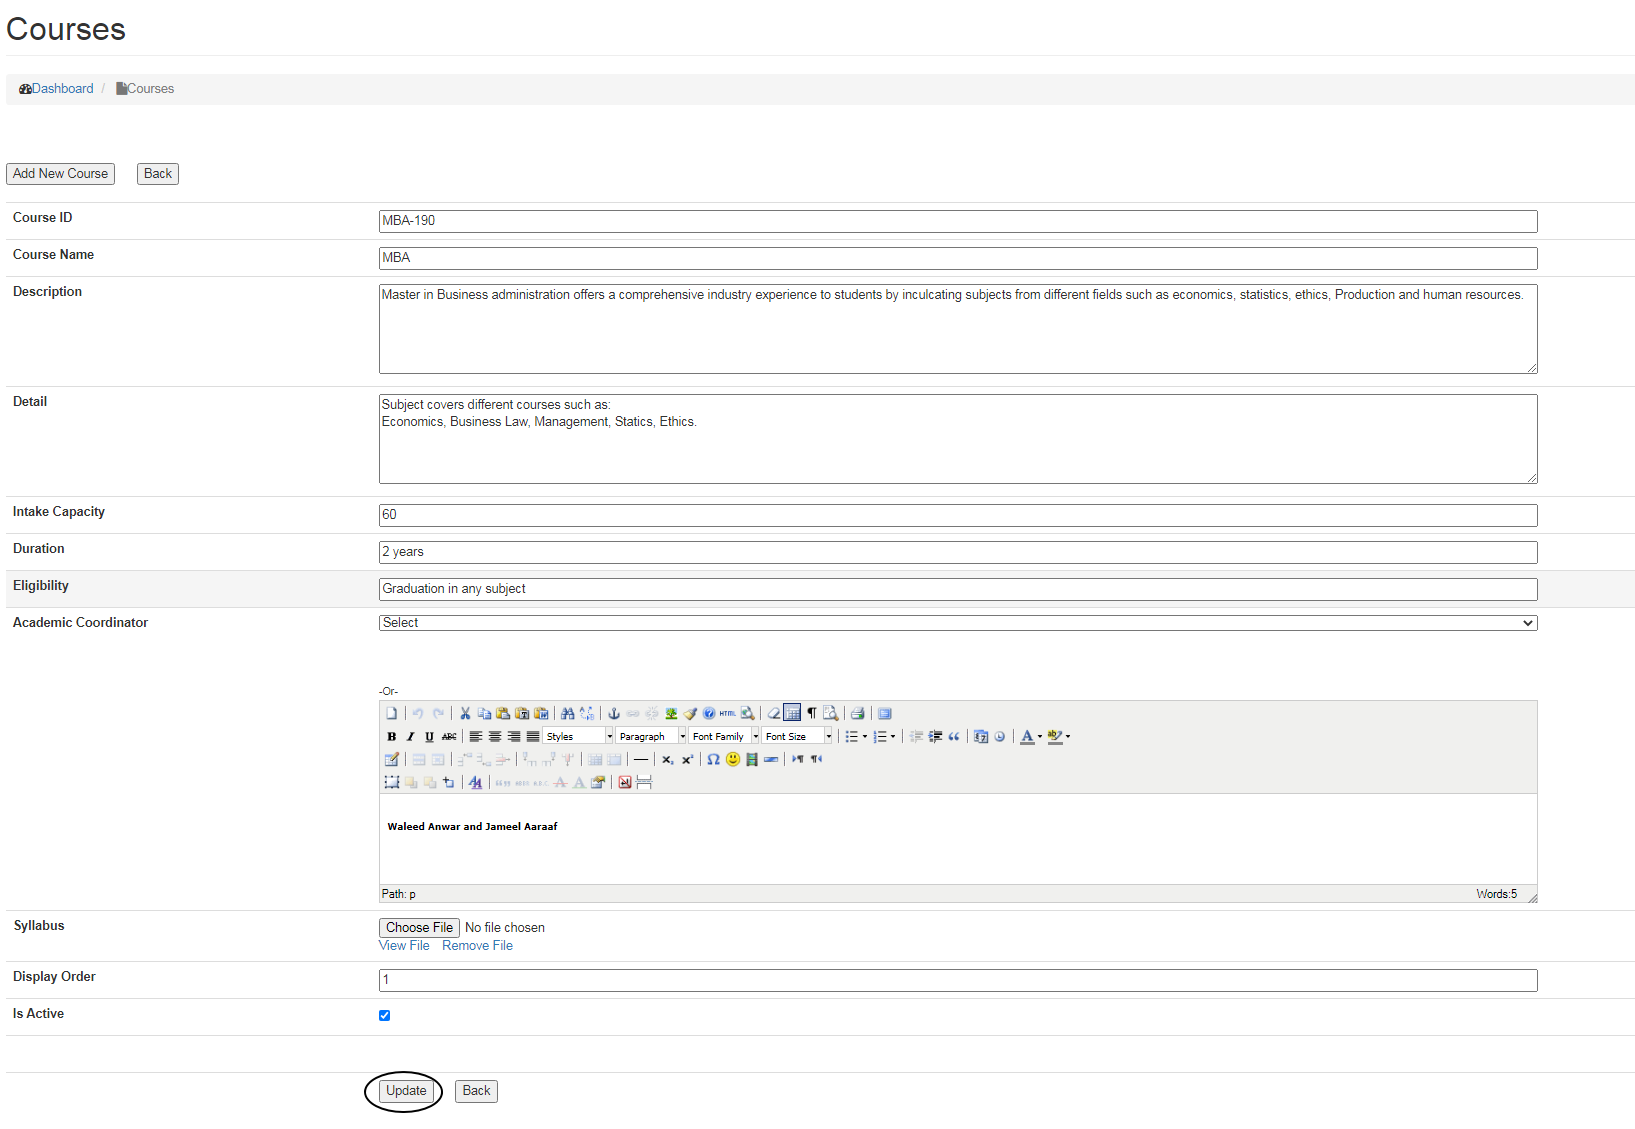Click the Add New Course button

[x=60, y=174]
